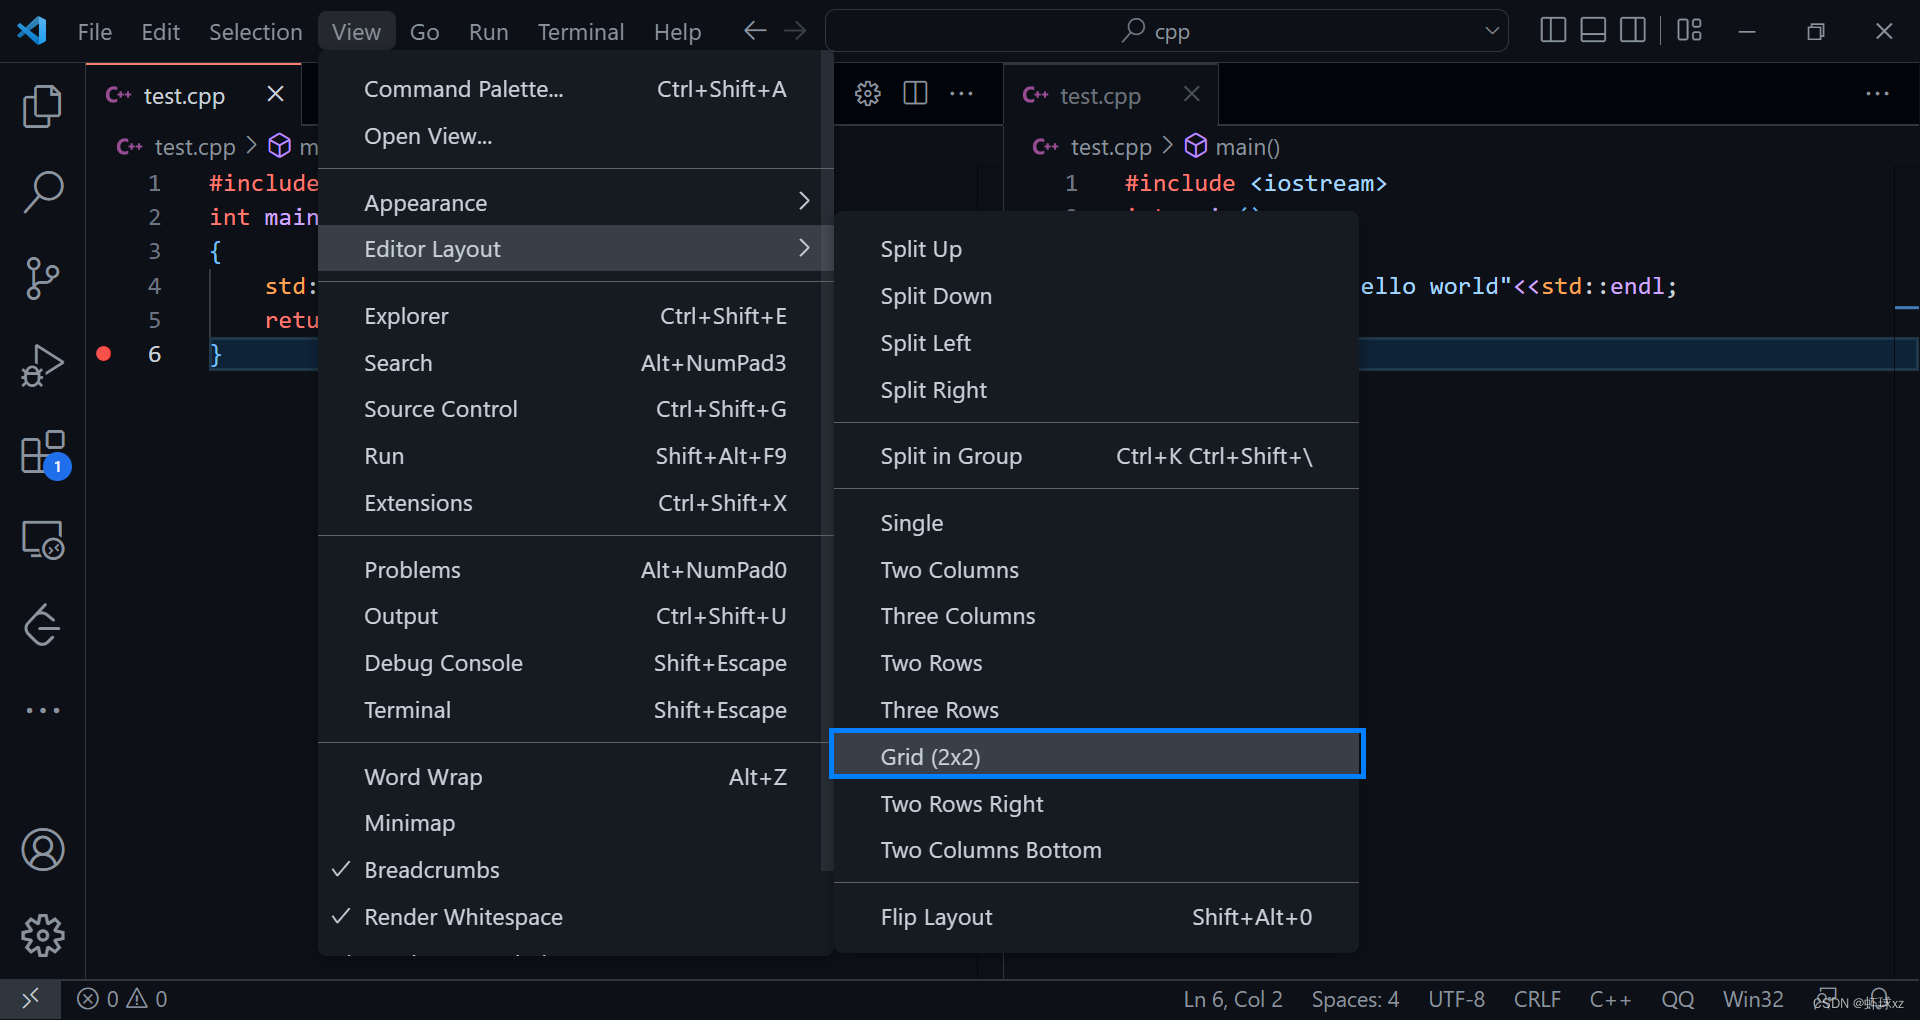Select Two Columns layout
The height and width of the screenshot is (1020, 1920).
(1096, 570)
